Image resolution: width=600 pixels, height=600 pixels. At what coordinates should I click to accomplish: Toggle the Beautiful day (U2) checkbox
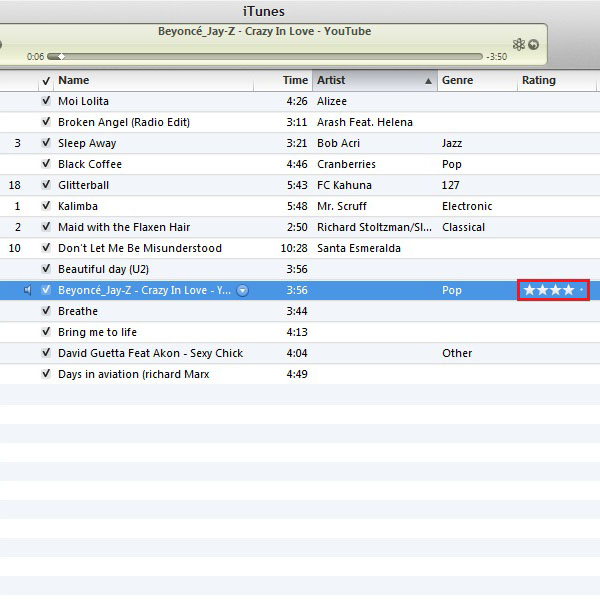click(46, 269)
